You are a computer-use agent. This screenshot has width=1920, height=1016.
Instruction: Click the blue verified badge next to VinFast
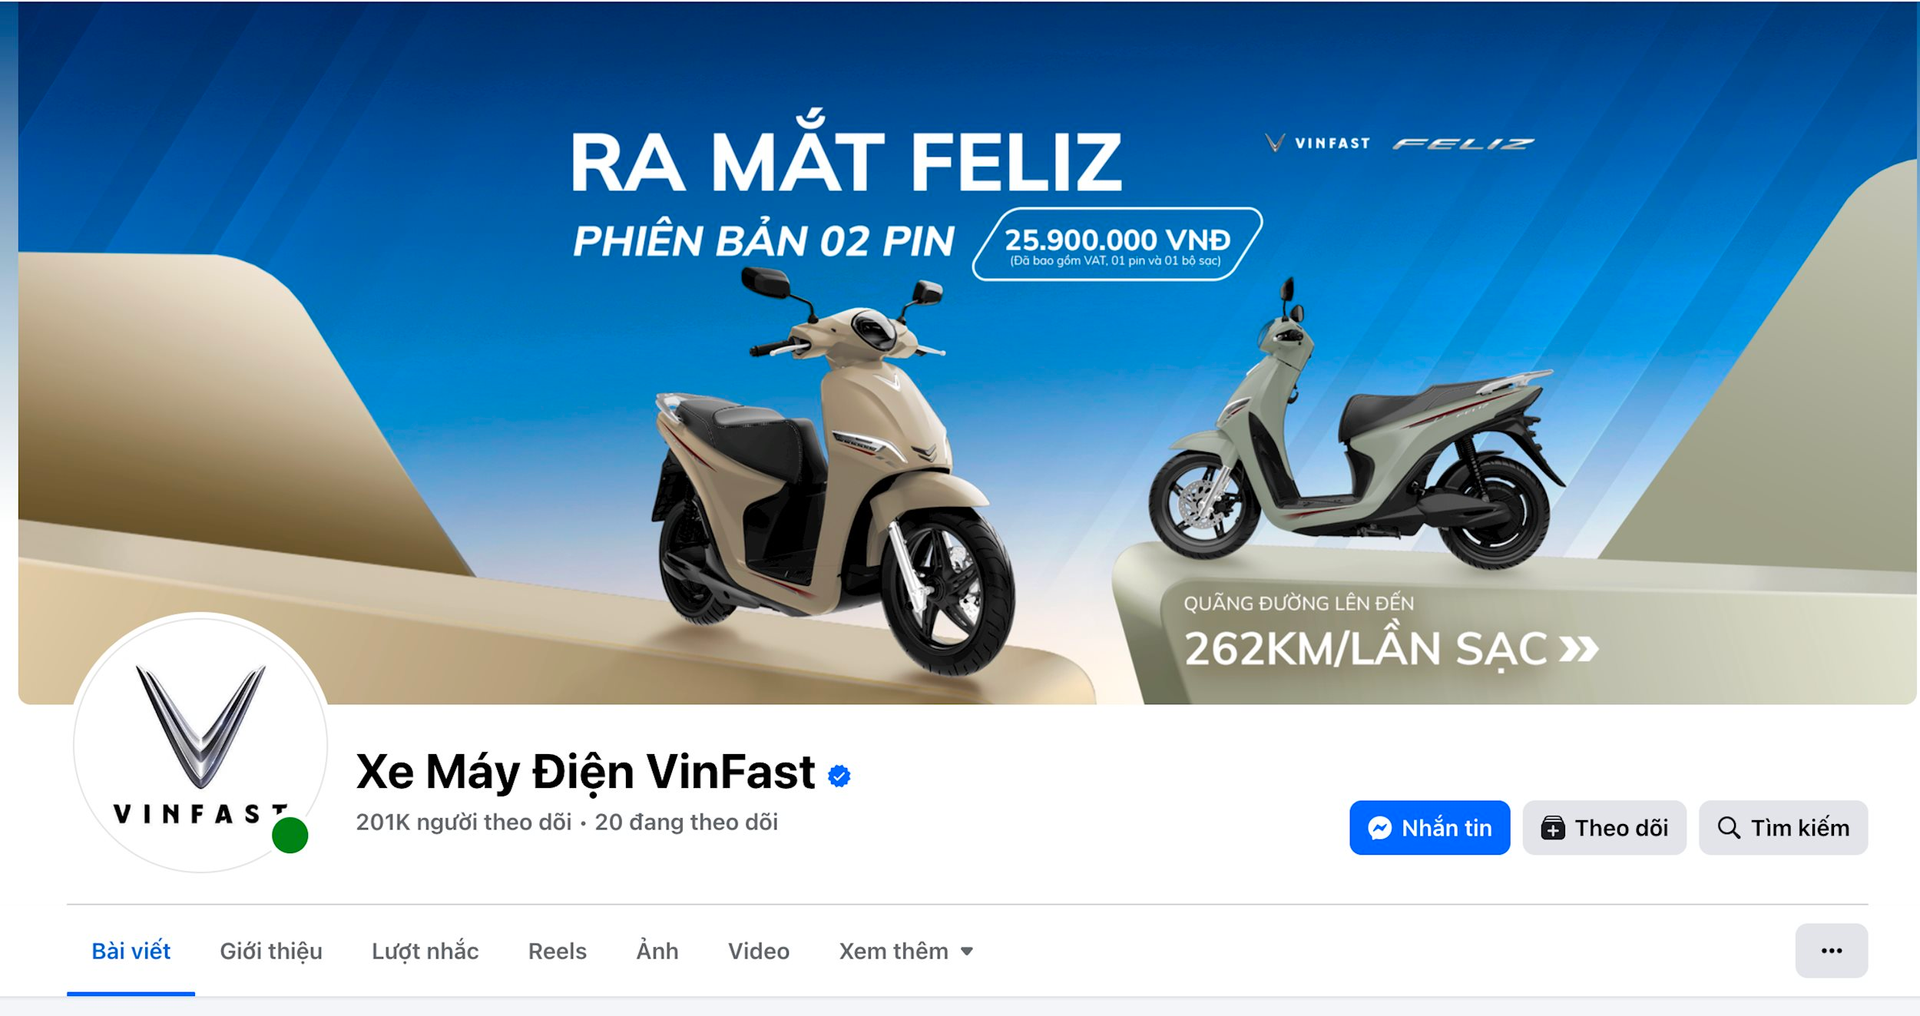point(839,776)
